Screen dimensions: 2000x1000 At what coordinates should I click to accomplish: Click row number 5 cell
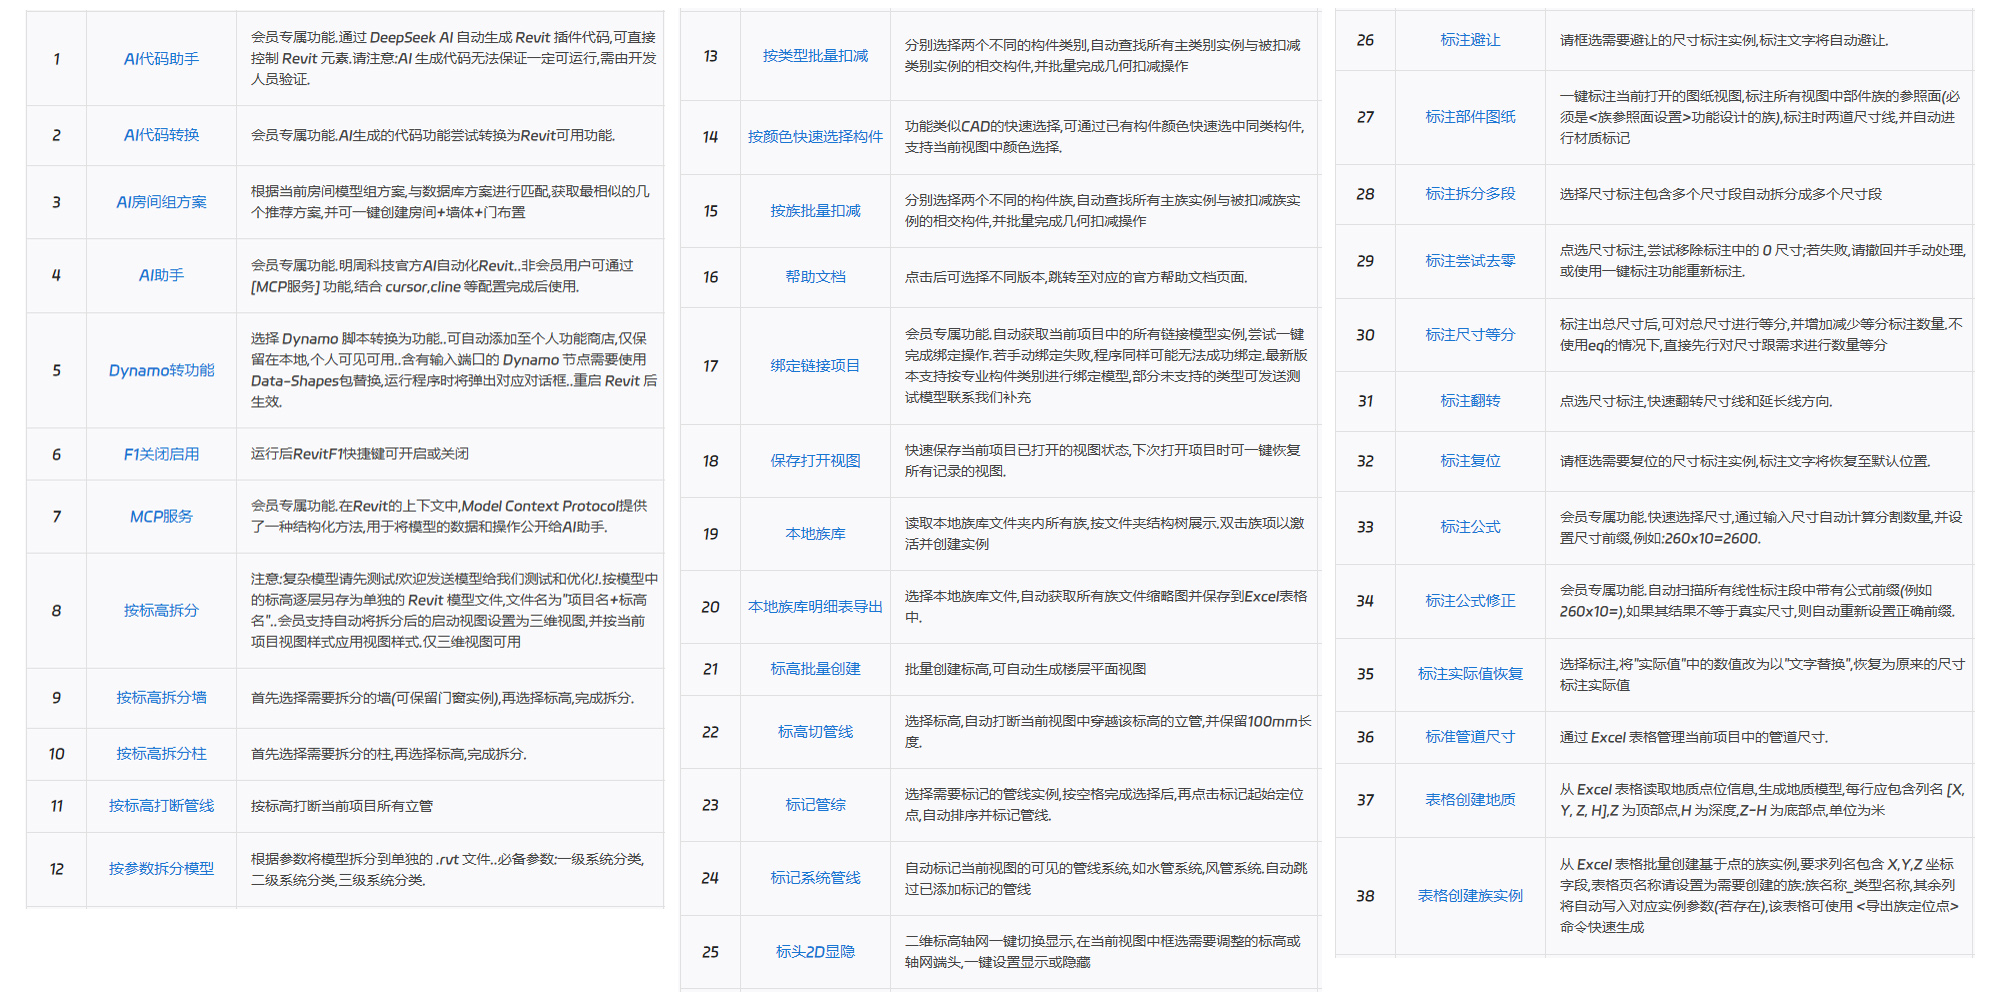point(56,370)
